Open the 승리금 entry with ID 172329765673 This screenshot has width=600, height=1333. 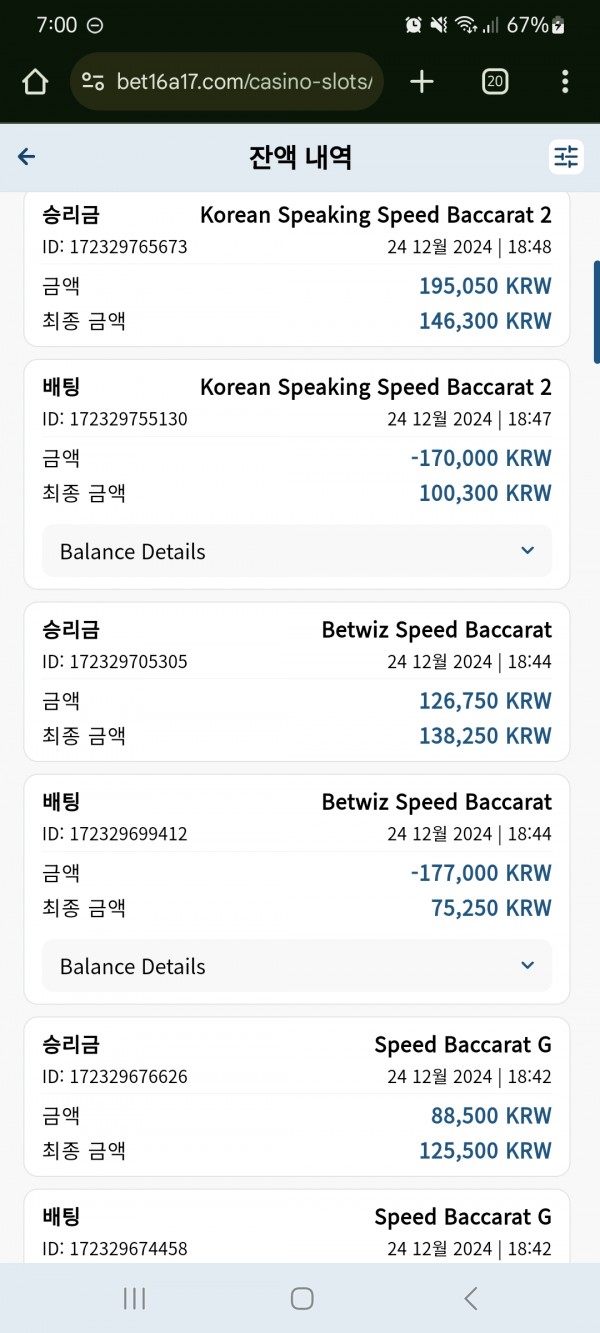297,268
